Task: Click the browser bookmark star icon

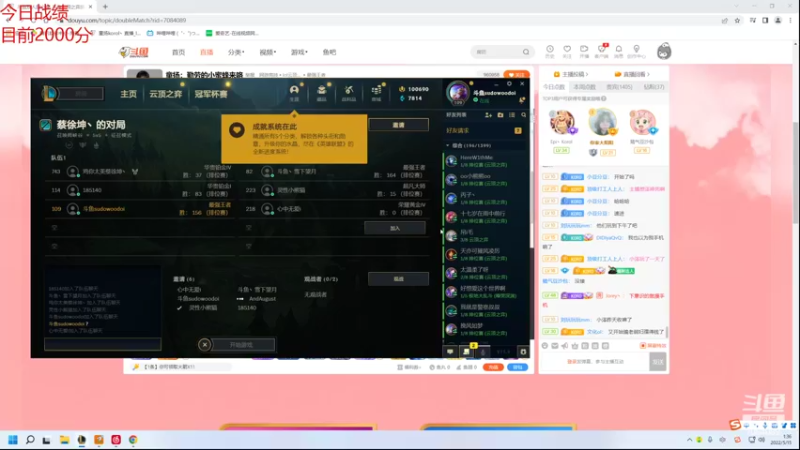Action: [x=737, y=20]
